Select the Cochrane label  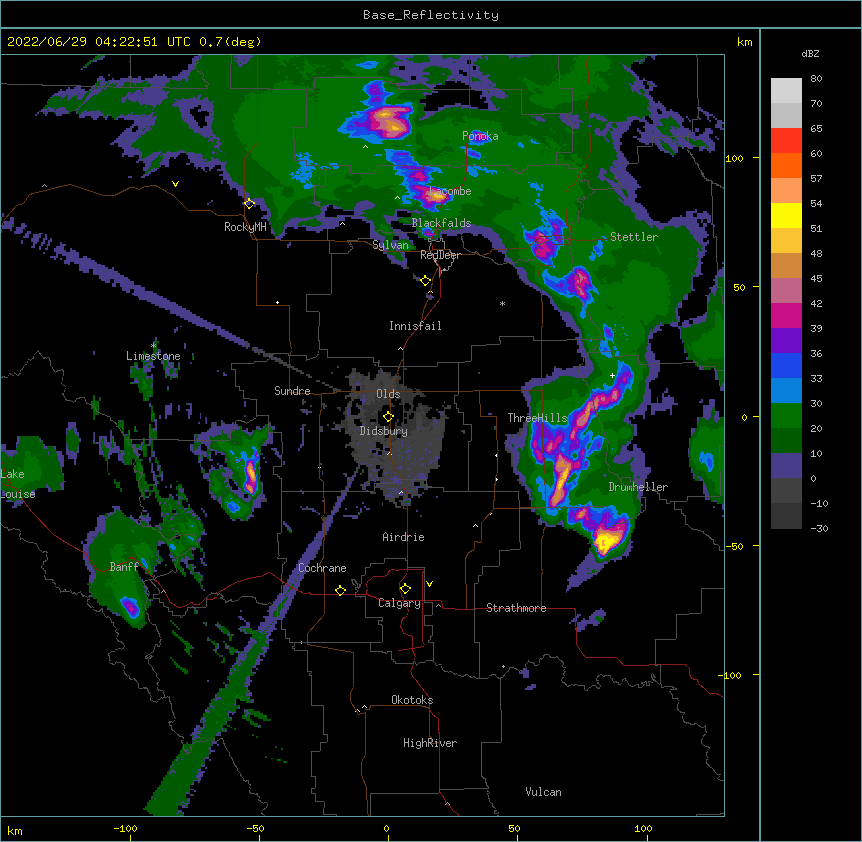(x=322, y=568)
